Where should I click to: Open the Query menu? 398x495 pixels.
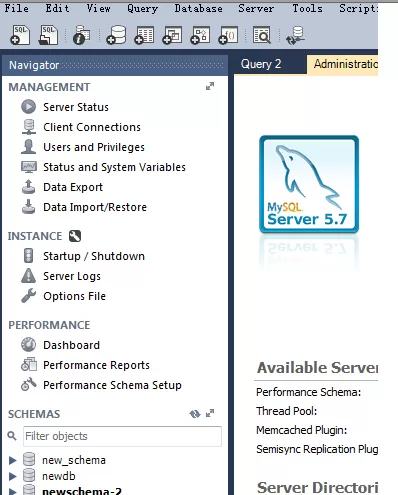[142, 8]
